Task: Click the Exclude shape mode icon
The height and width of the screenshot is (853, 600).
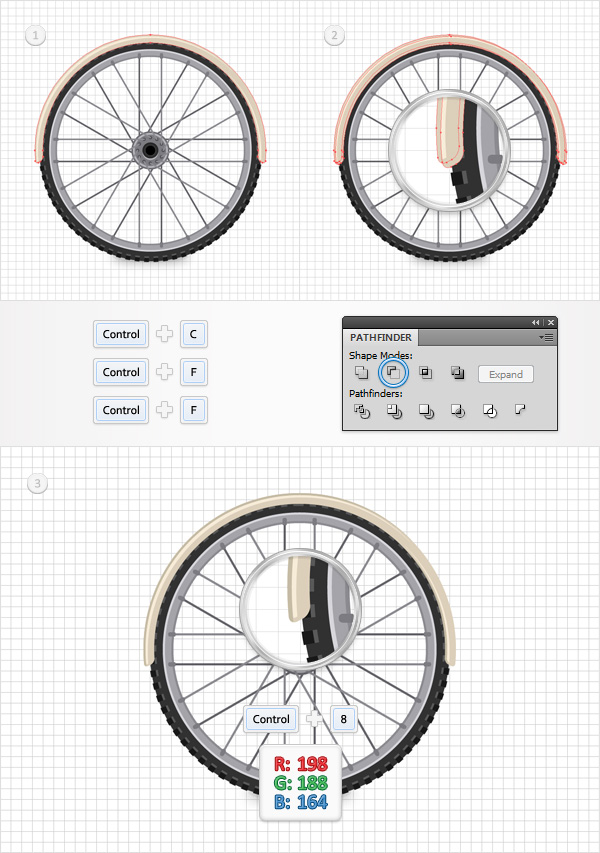Action: pos(457,373)
